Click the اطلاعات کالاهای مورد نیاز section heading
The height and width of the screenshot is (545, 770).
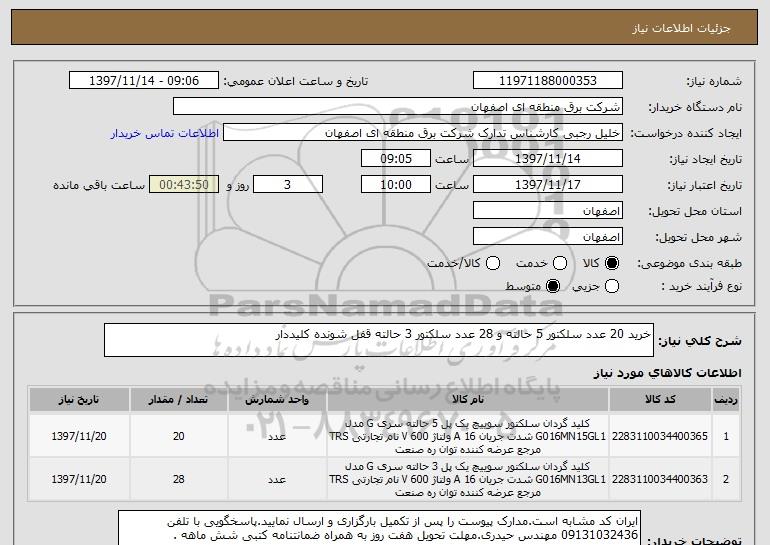click(x=667, y=373)
